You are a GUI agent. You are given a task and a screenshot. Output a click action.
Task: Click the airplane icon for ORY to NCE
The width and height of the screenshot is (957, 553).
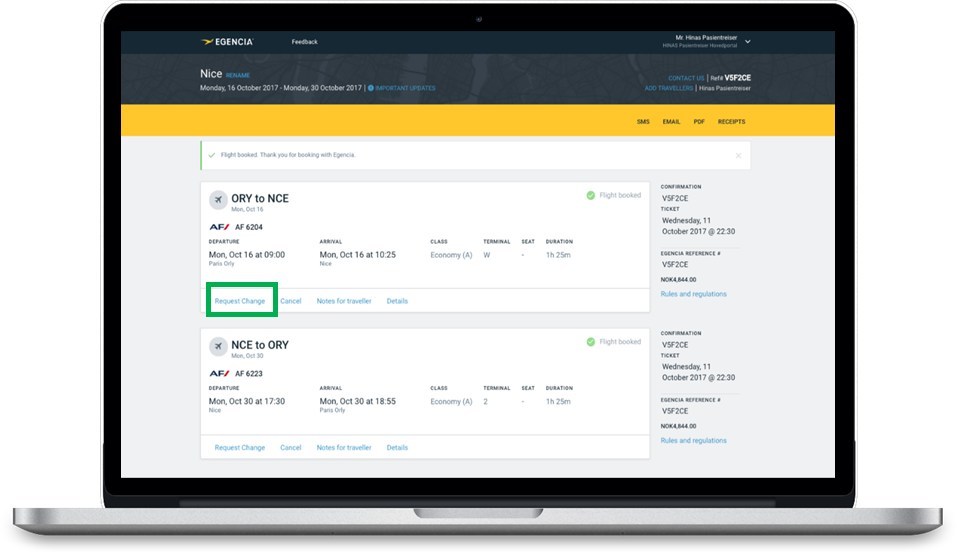[x=217, y=201]
